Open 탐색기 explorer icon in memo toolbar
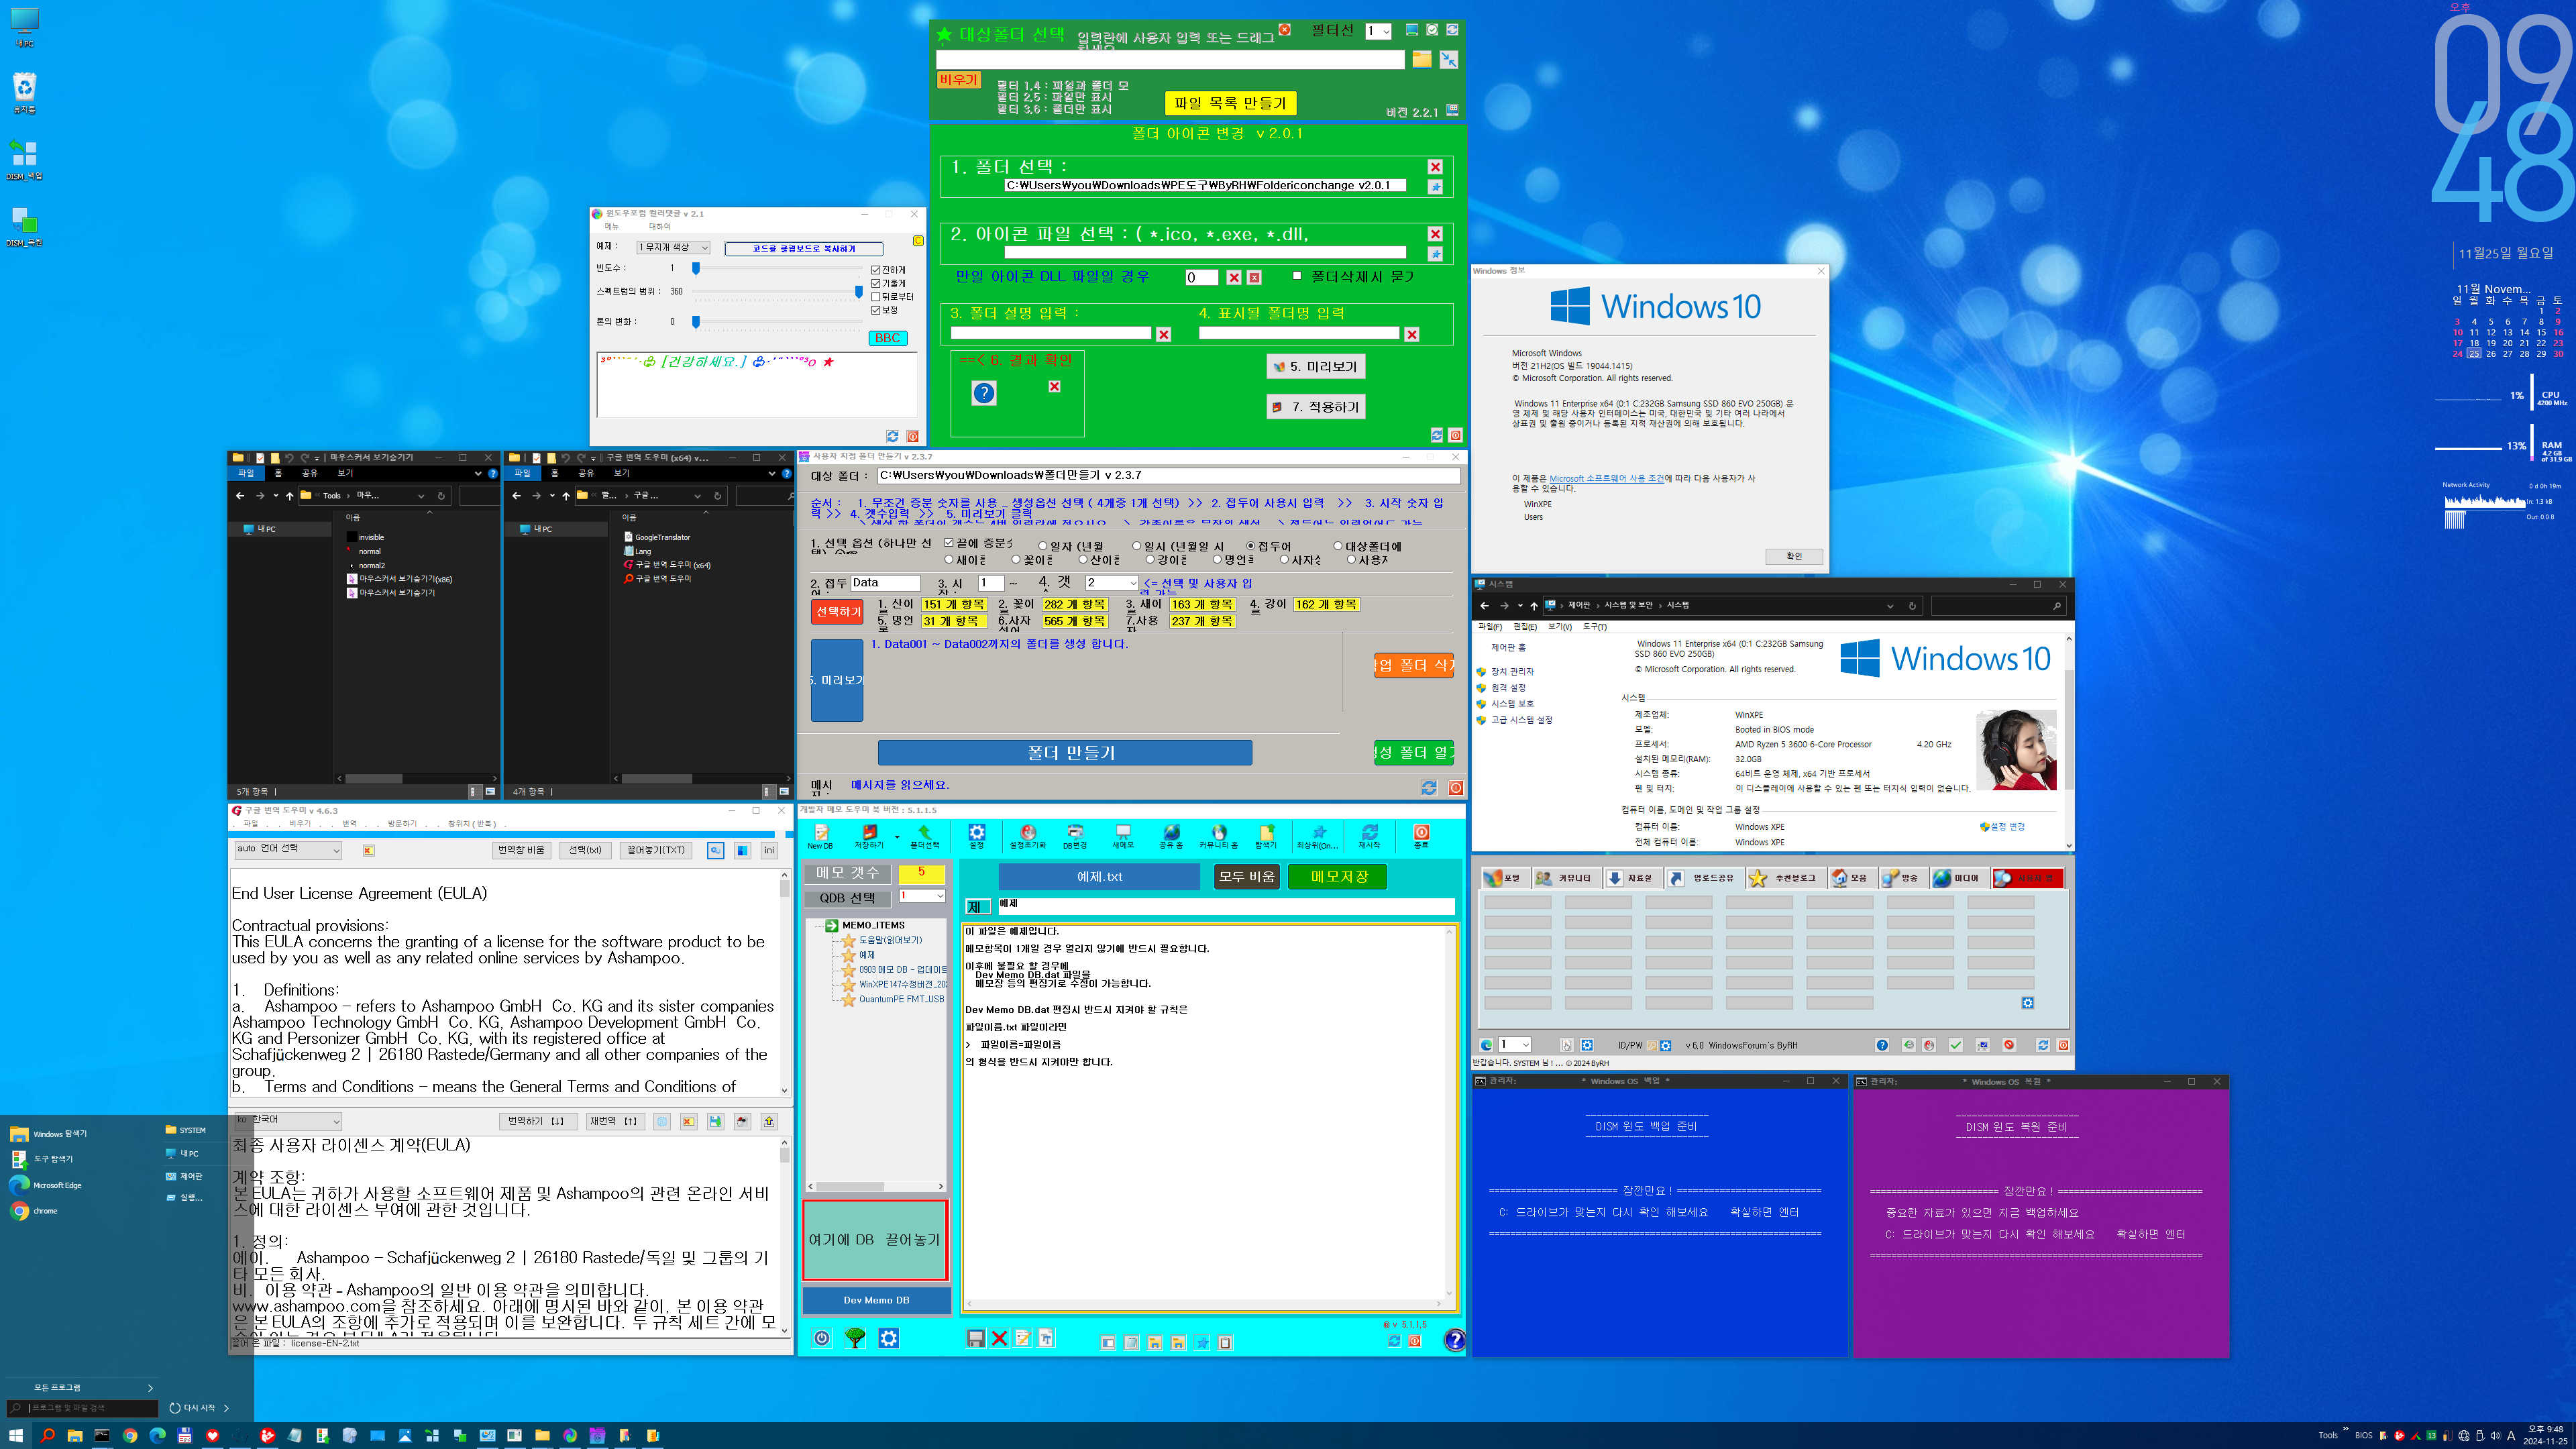 [1266, 836]
